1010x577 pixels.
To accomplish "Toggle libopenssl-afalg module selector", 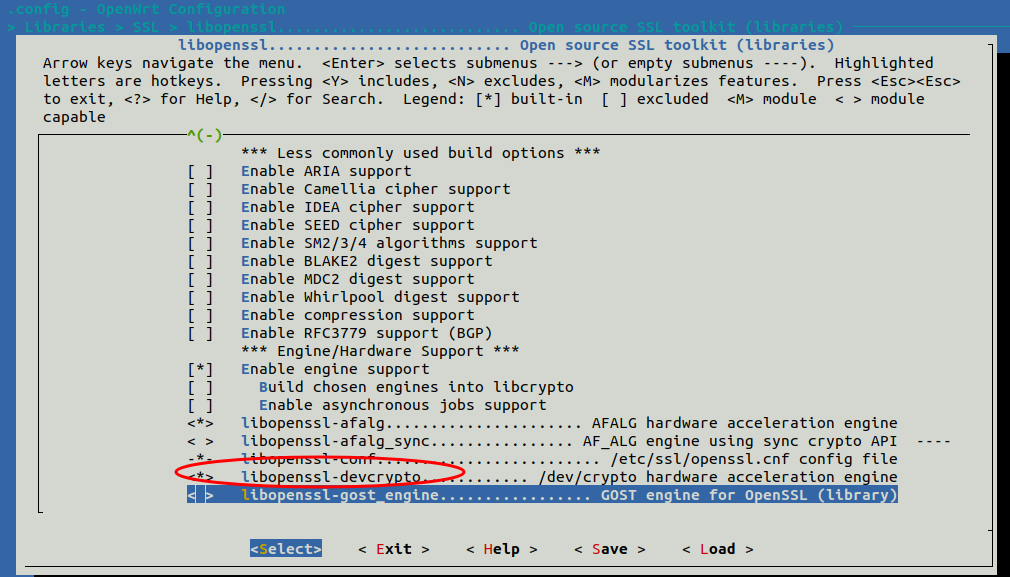I will coord(200,424).
